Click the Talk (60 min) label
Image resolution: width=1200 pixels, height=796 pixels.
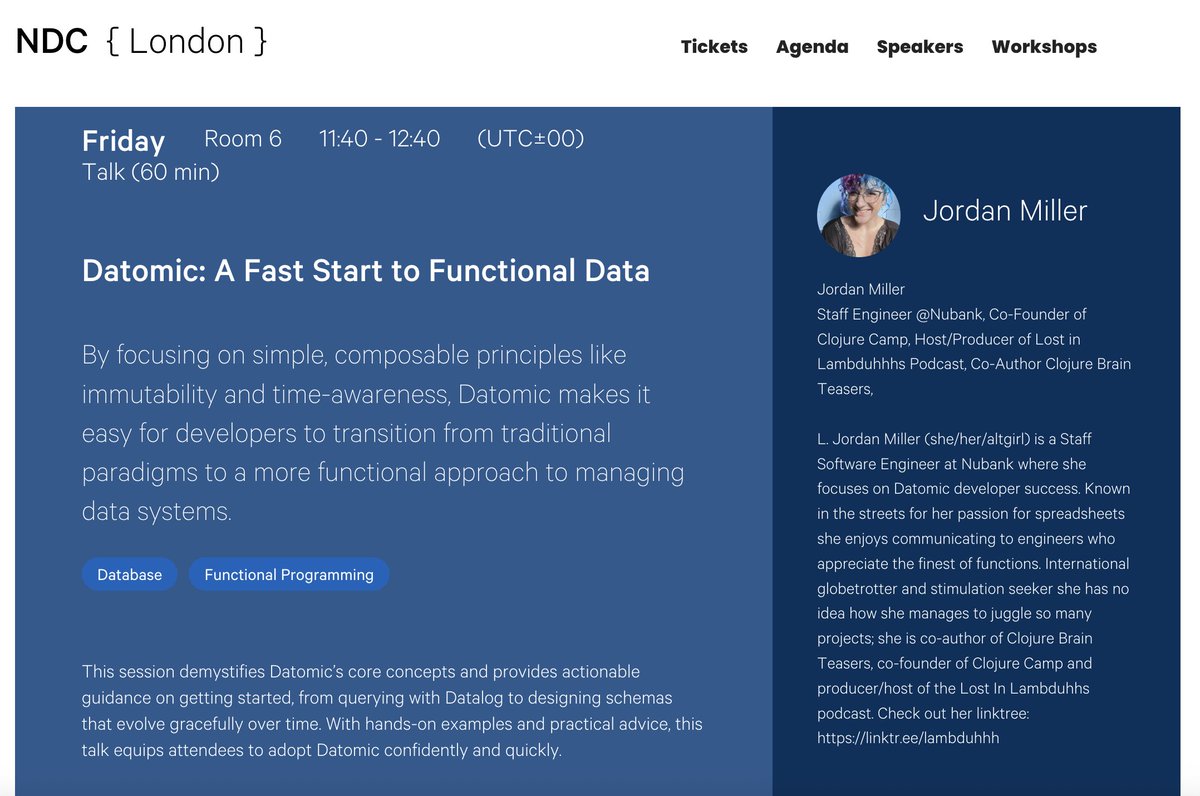point(151,172)
